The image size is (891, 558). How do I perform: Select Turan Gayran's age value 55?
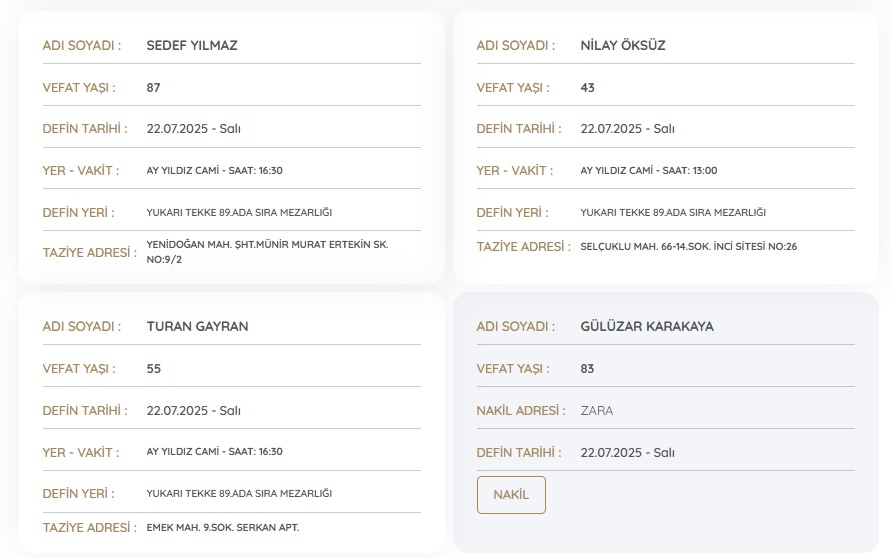click(x=153, y=368)
